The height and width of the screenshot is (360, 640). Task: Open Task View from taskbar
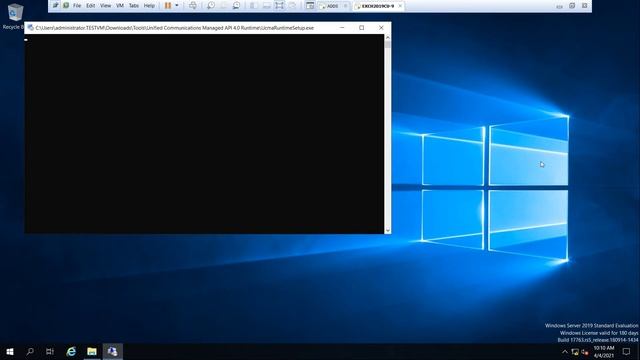click(50, 351)
